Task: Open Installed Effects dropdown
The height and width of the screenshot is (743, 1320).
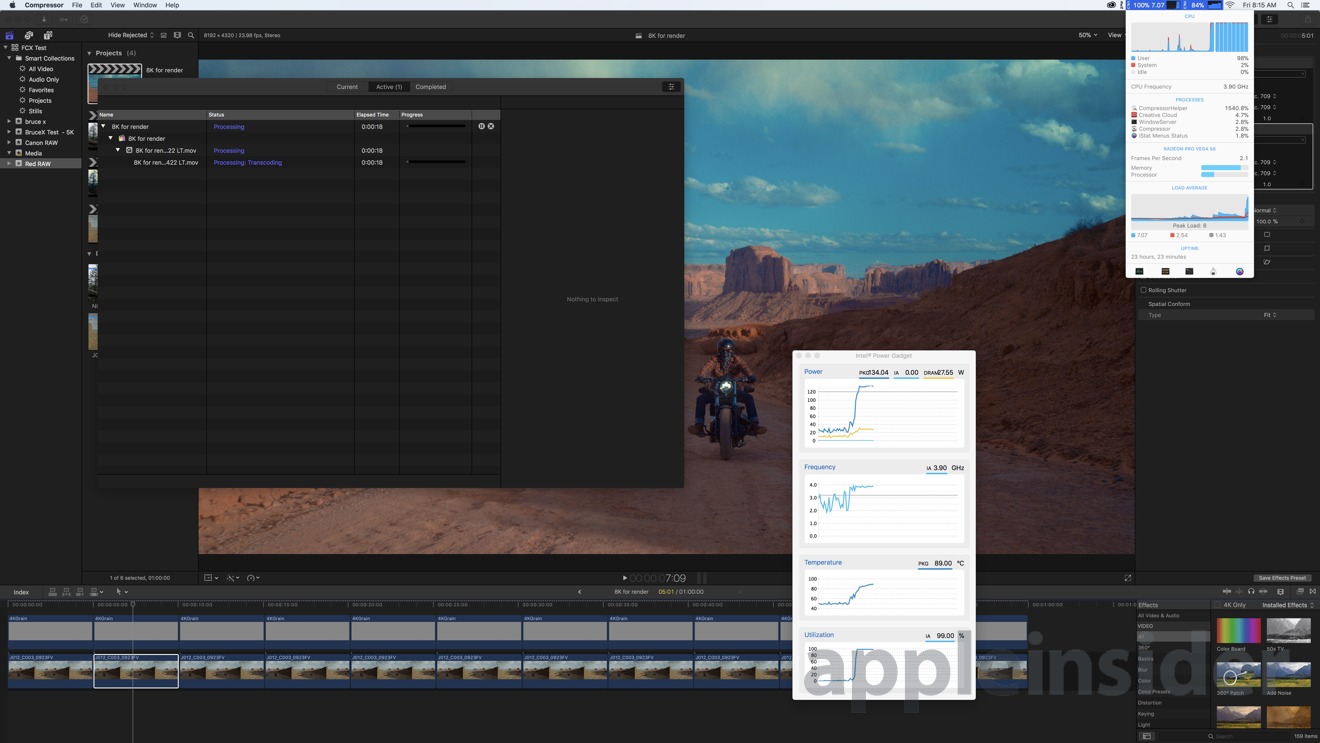Action: (1288, 605)
